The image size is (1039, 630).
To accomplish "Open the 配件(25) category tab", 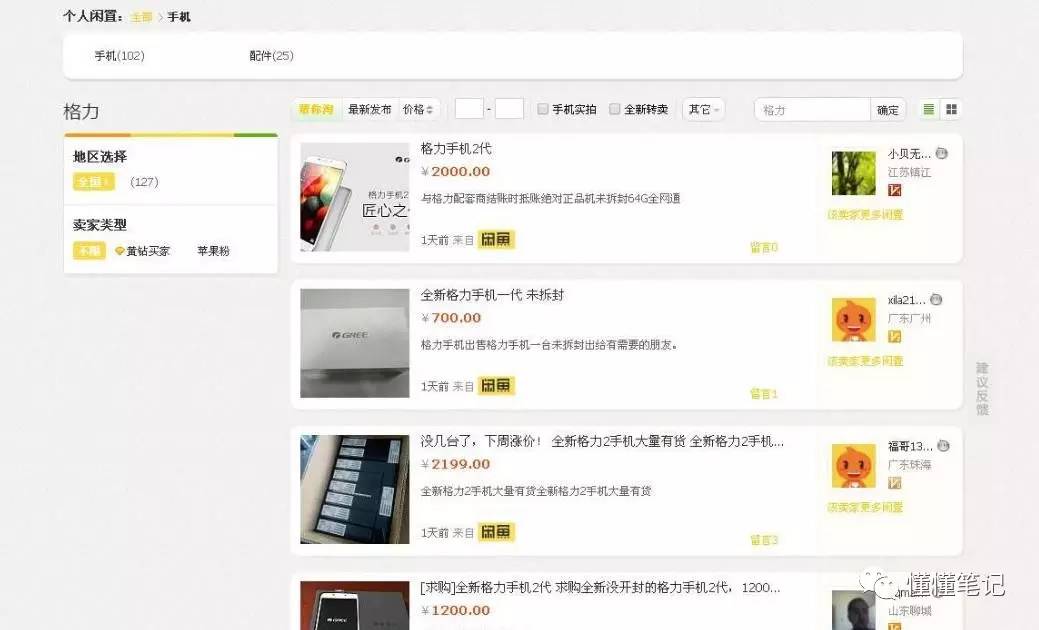I will click(x=271, y=56).
